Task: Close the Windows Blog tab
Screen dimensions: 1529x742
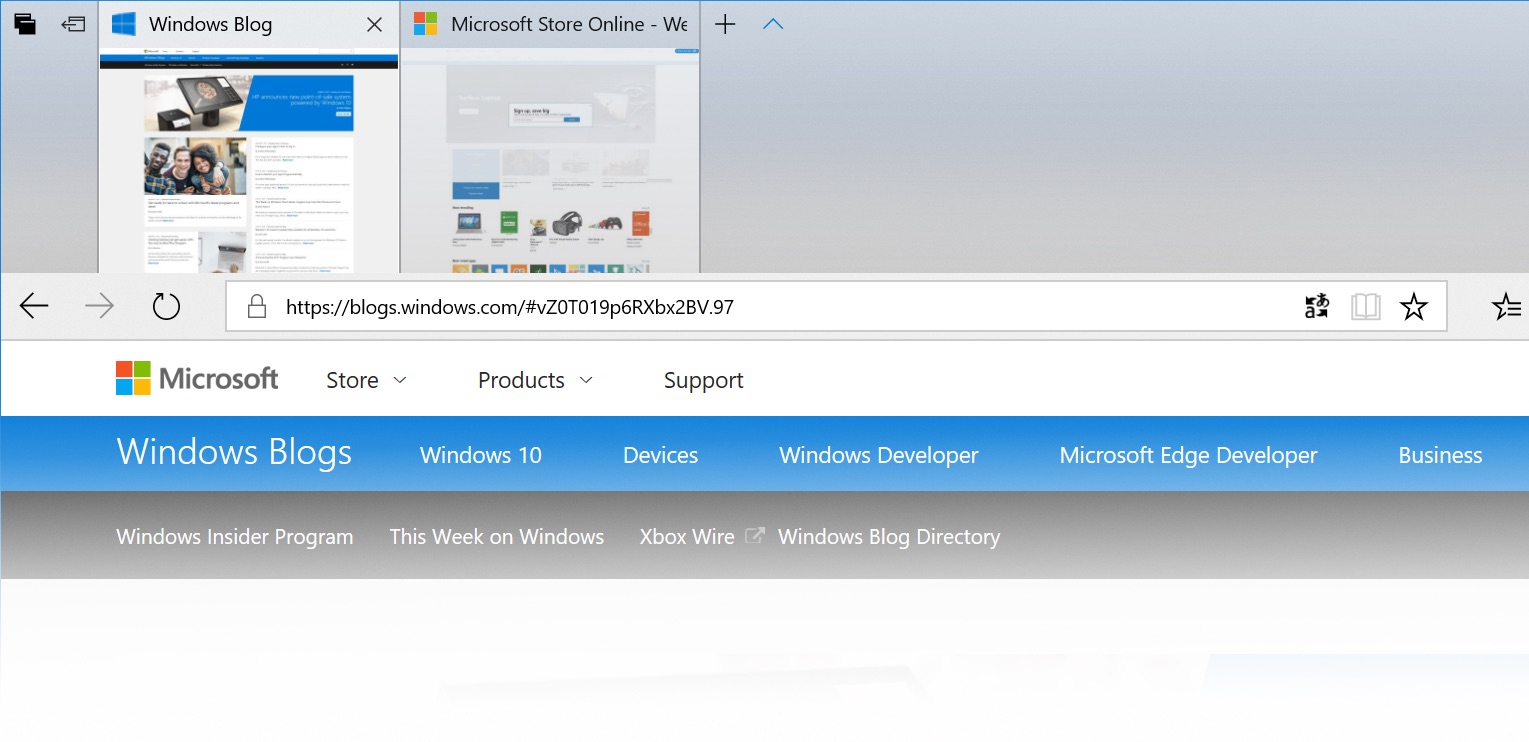Action: click(374, 25)
